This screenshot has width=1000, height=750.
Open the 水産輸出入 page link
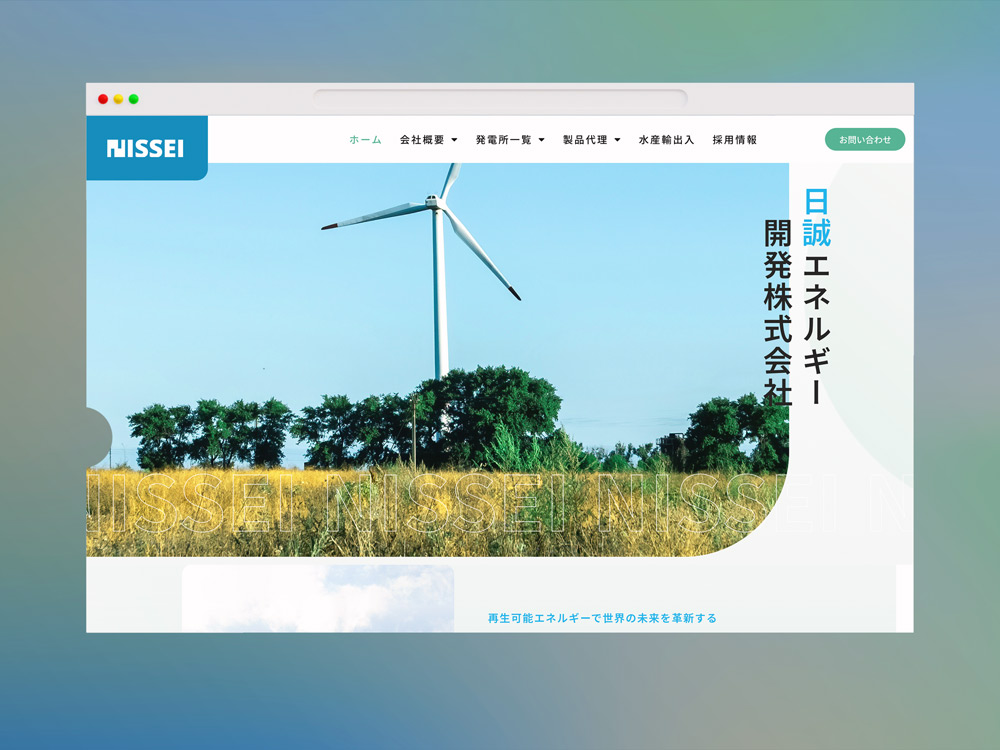point(666,140)
